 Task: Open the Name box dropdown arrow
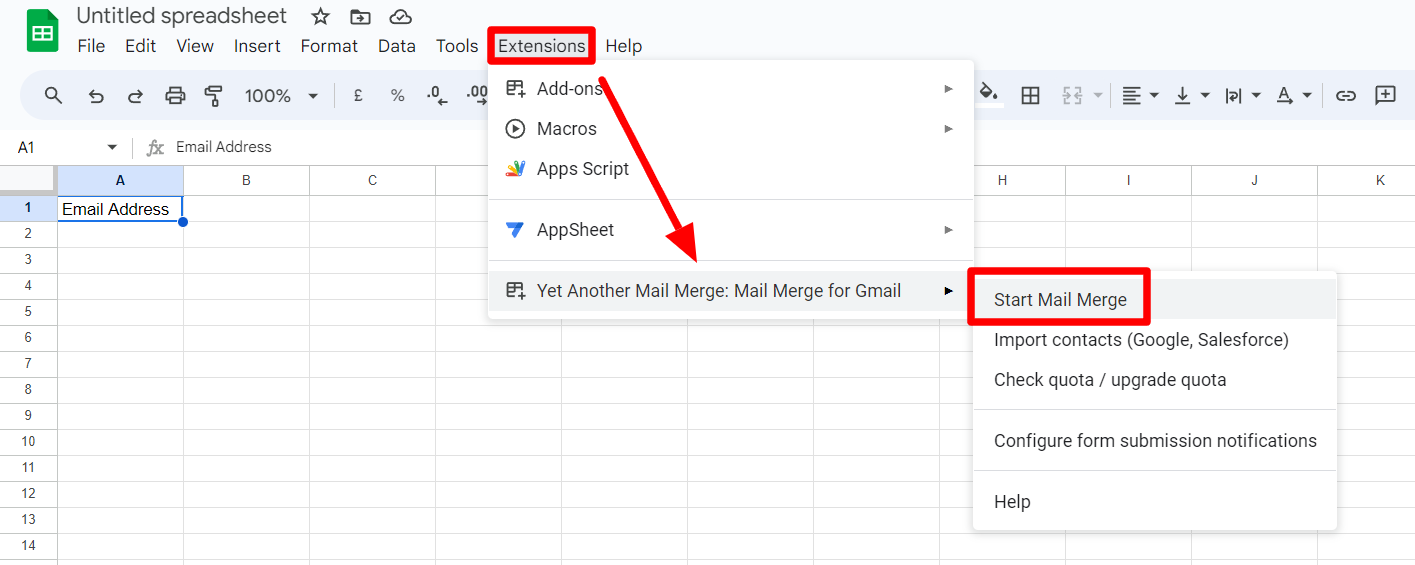coord(112,147)
